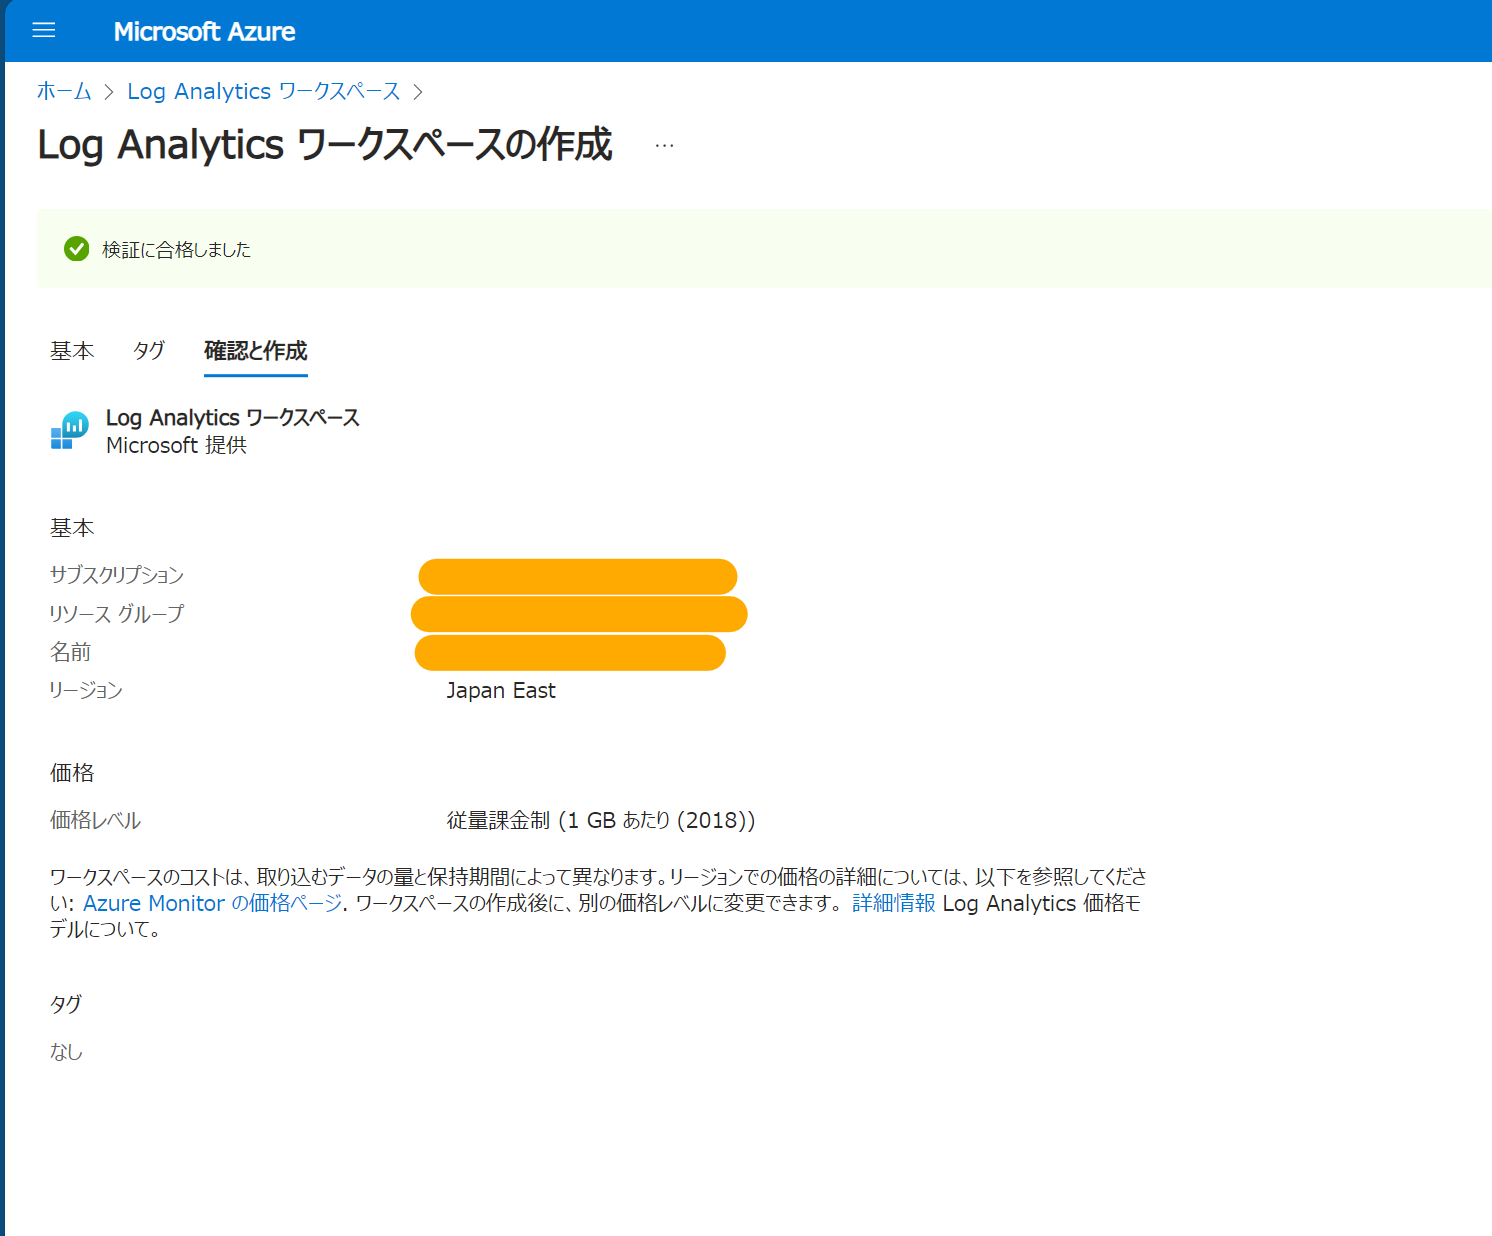Click the 従量課金制 pricing tier text
Screen dimensions: 1492x1236
click(600, 820)
